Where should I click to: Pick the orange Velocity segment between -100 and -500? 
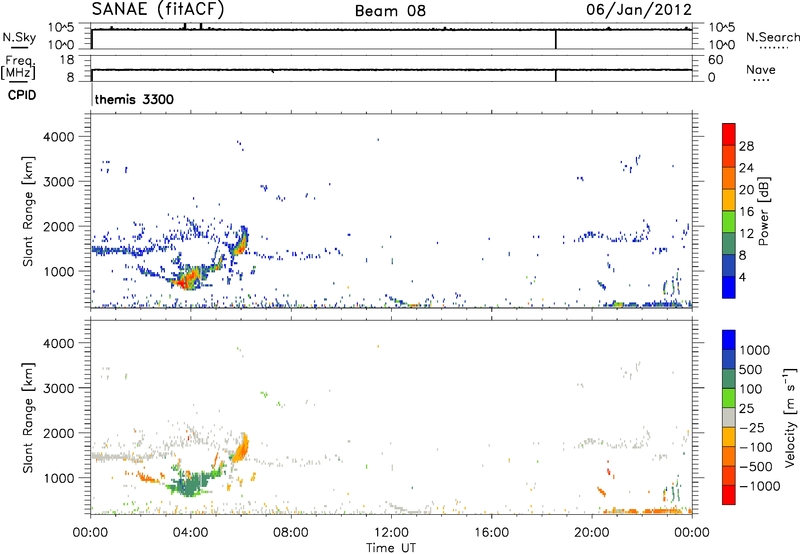pos(729,456)
